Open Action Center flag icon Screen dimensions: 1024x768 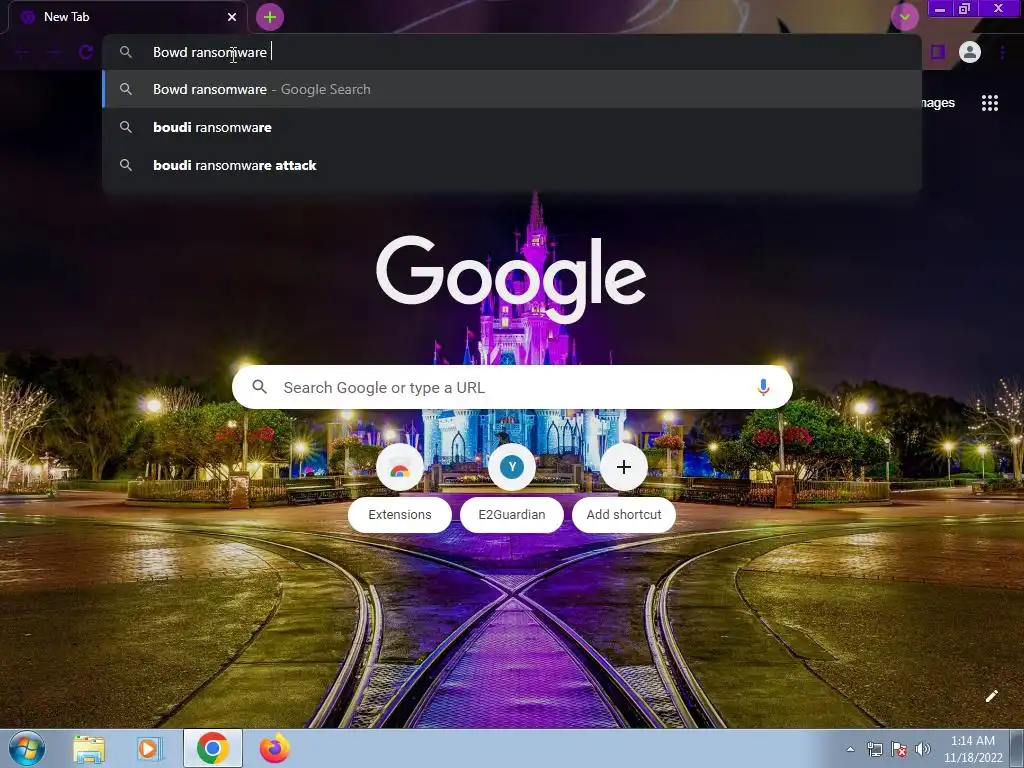pos(899,749)
